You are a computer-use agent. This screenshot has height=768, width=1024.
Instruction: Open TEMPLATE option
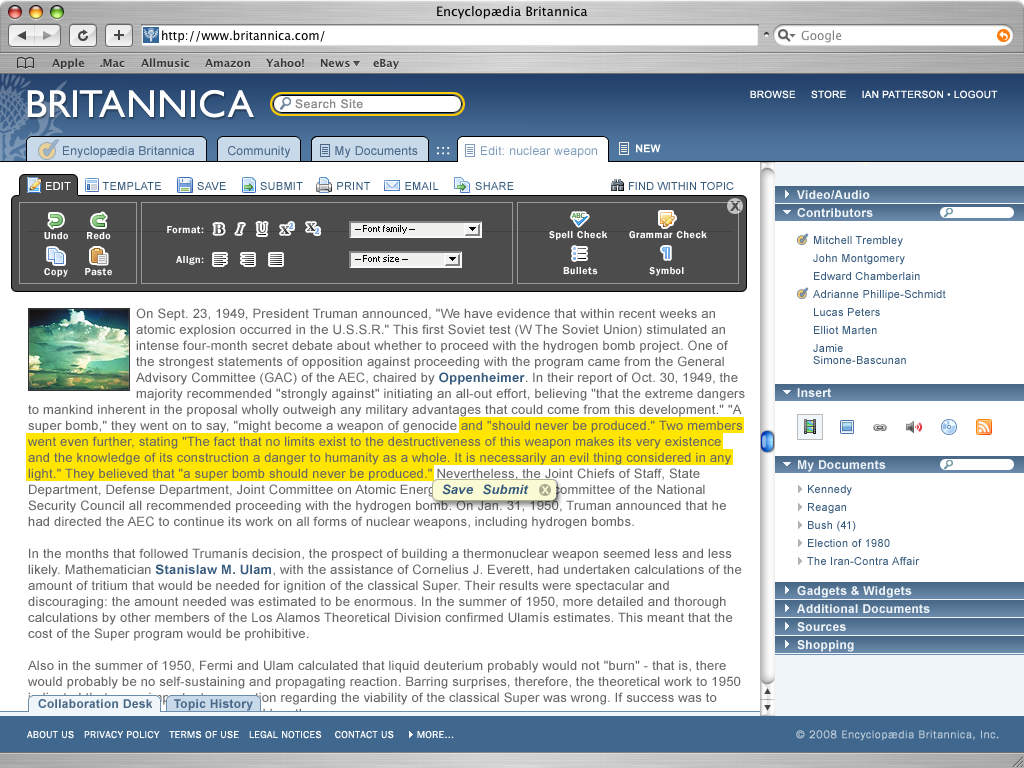coord(123,185)
